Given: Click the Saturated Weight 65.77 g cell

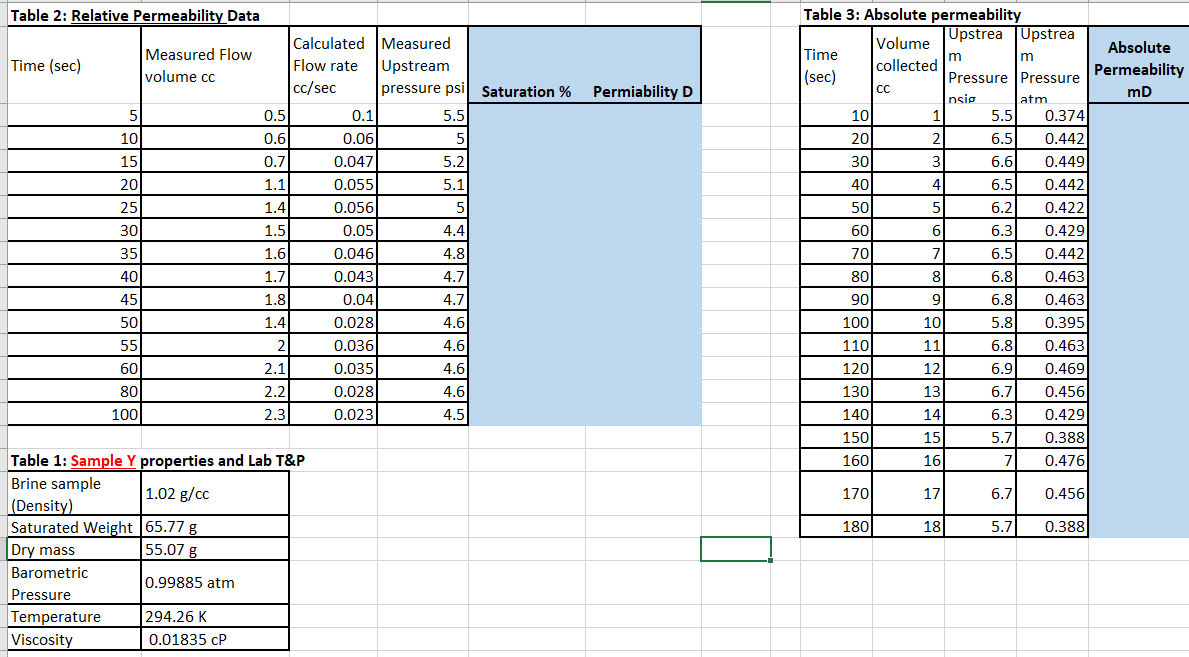Looking at the screenshot, I should [x=213, y=527].
